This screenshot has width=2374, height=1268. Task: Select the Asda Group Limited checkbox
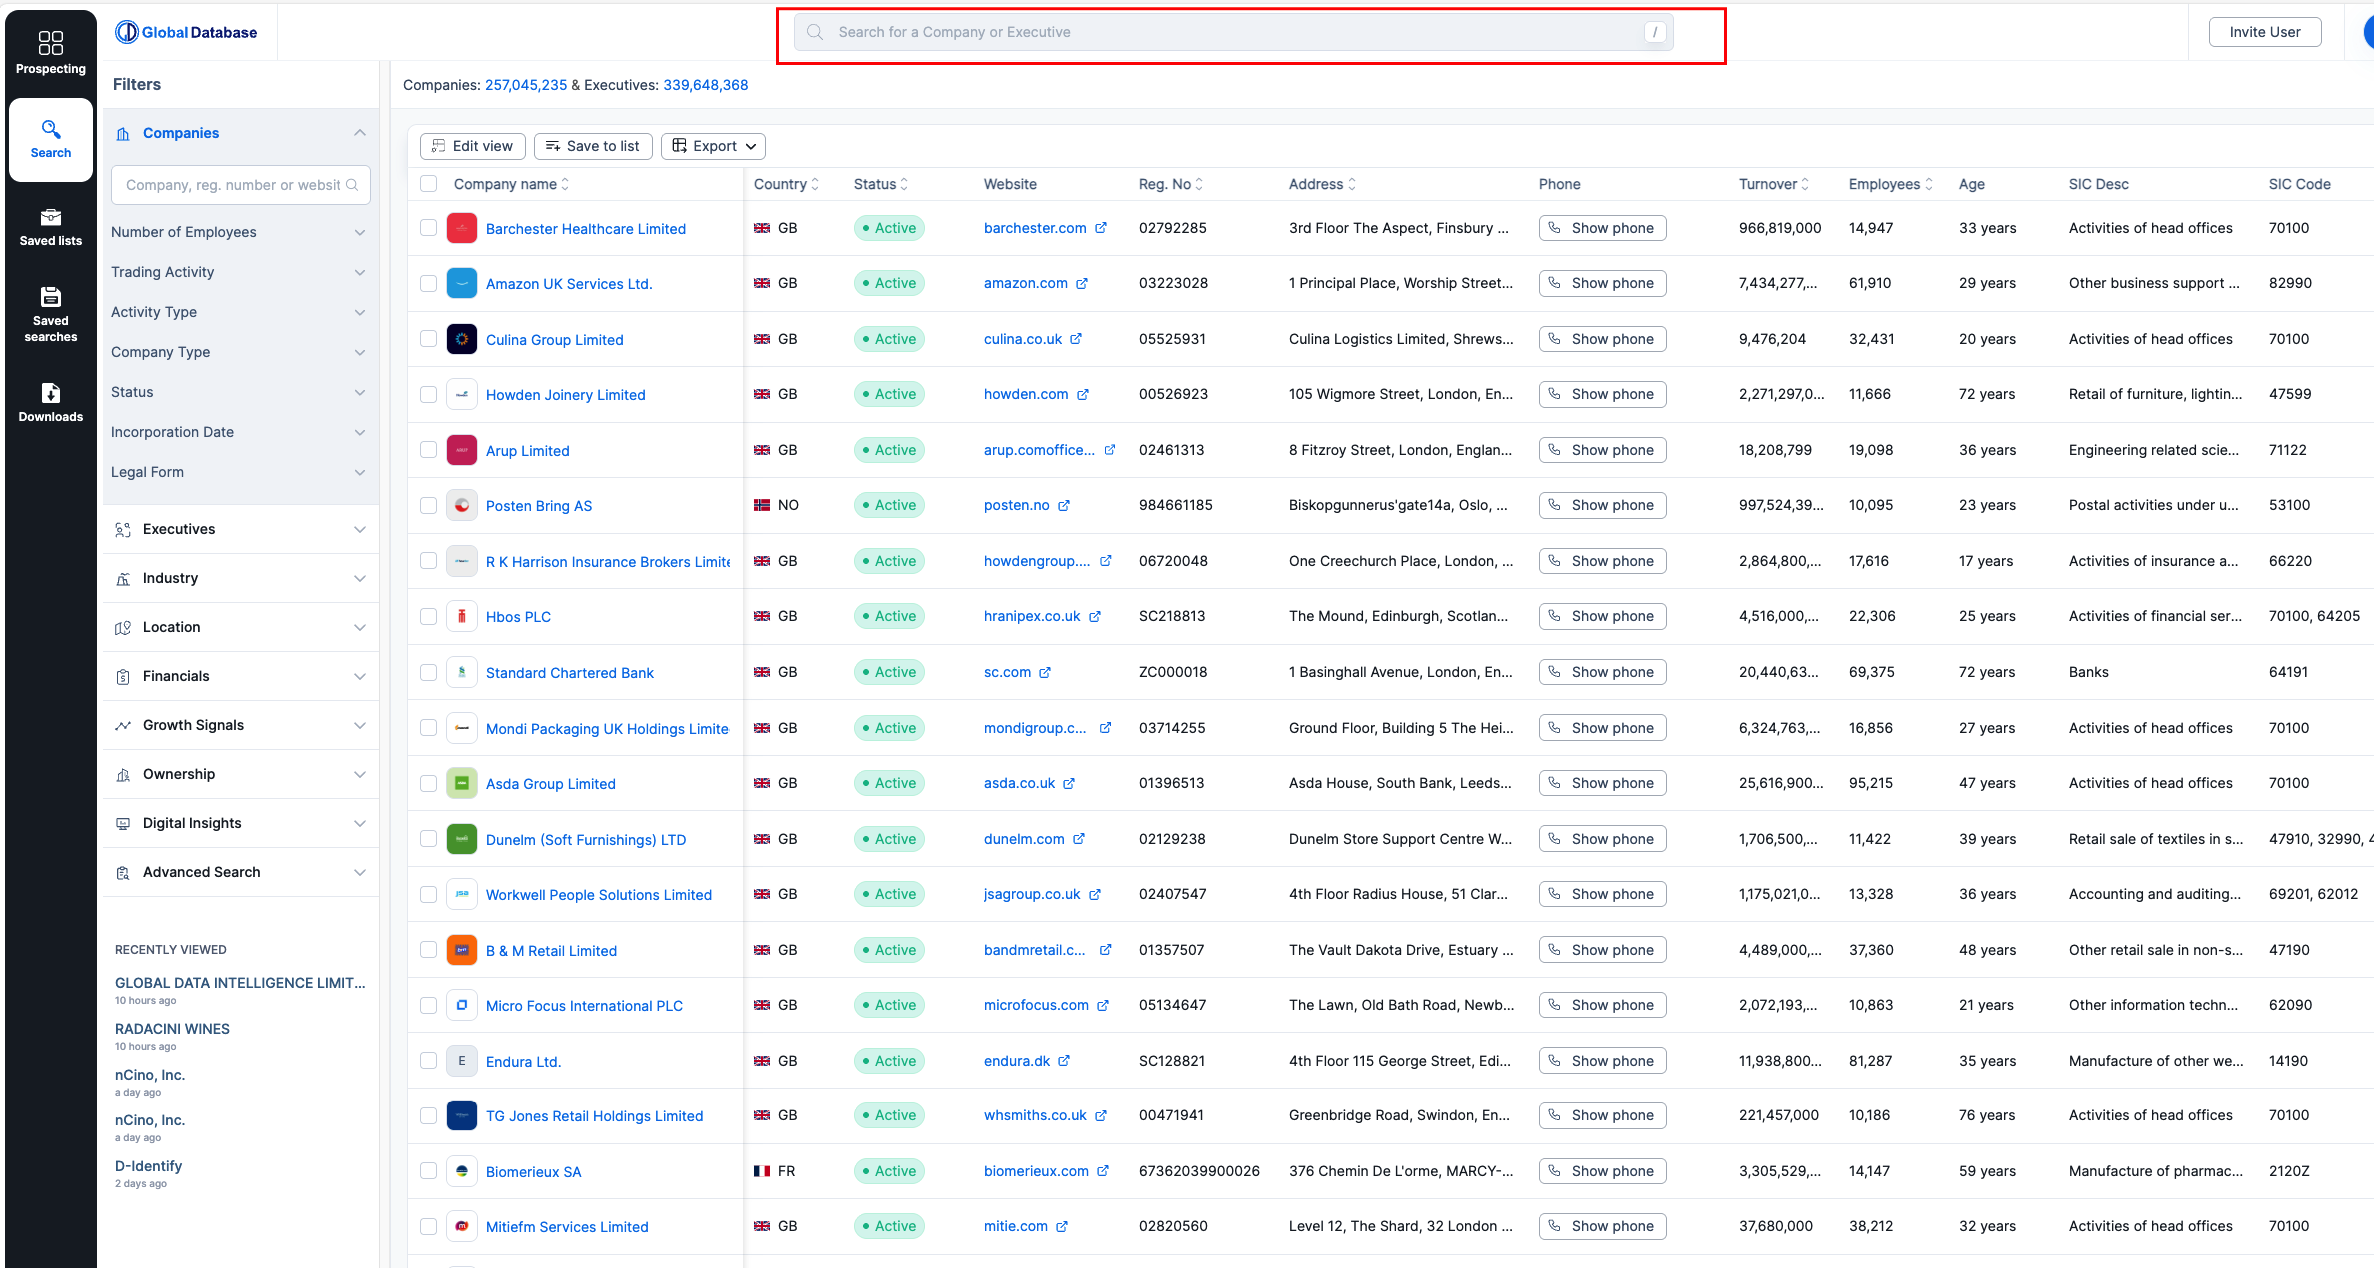[429, 783]
